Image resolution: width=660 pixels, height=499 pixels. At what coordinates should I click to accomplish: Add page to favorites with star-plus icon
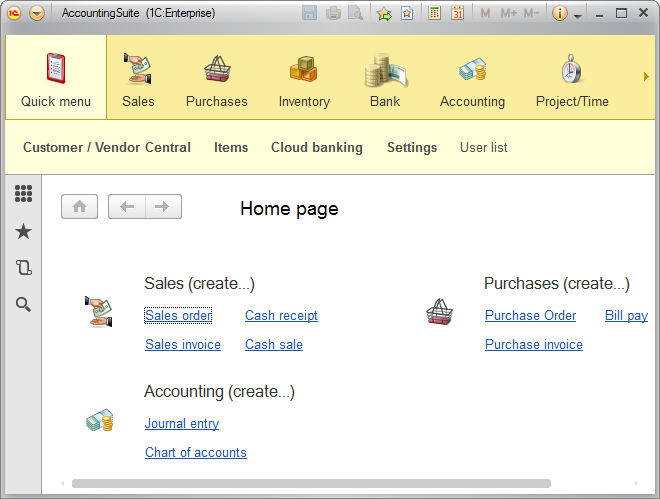pos(384,13)
